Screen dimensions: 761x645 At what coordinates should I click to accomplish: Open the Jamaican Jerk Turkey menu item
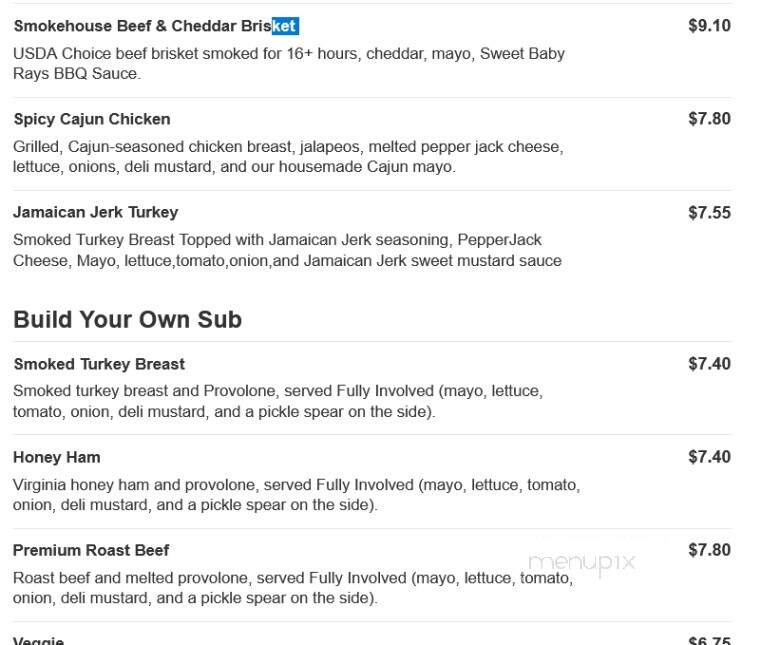[x=96, y=213]
